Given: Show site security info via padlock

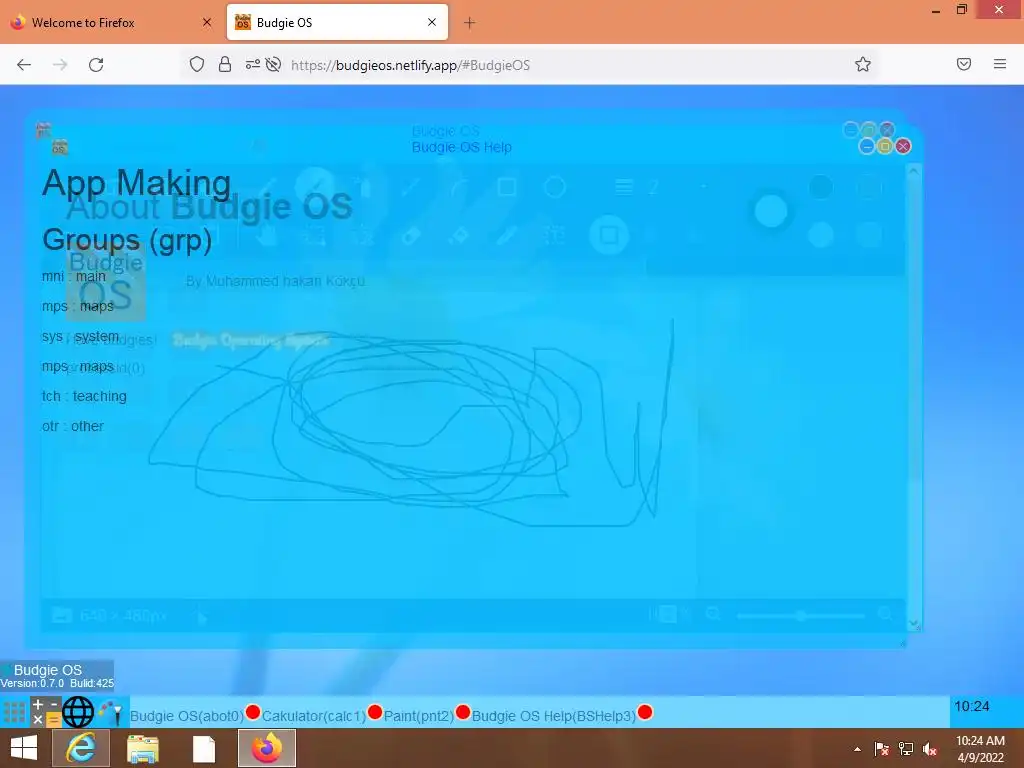Looking at the screenshot, I should 225,64.
